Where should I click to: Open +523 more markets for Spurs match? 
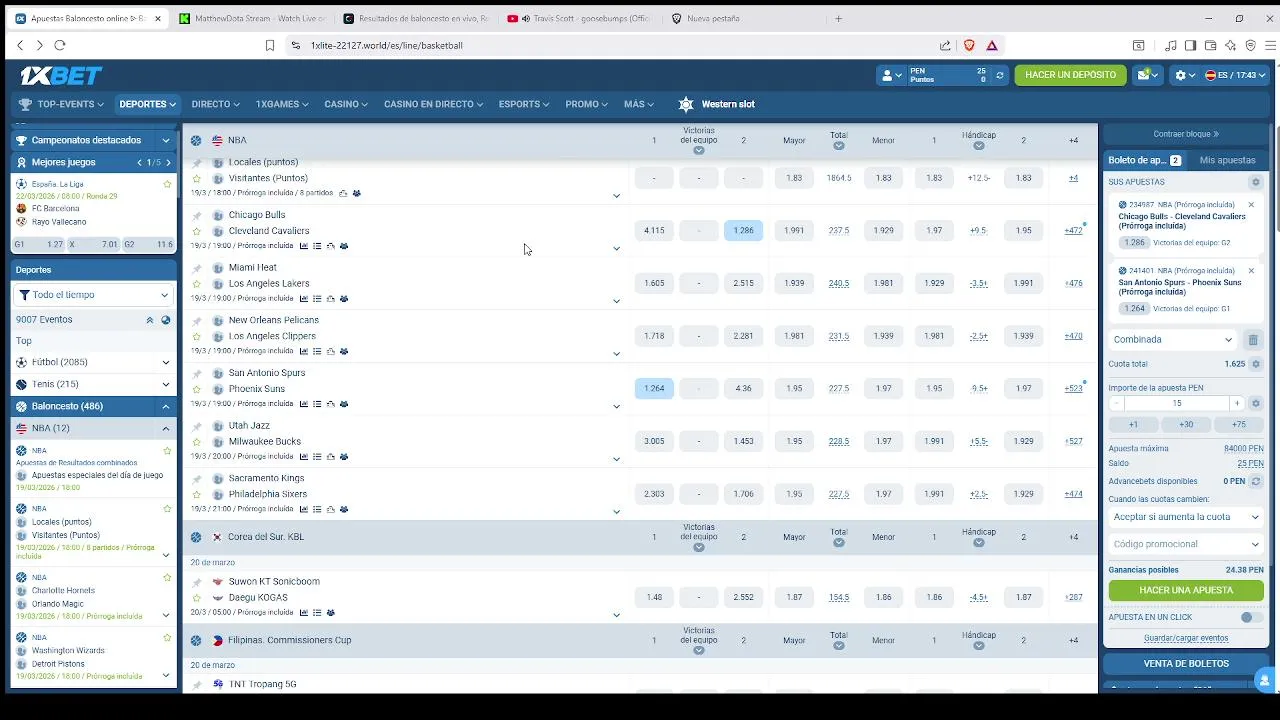pyautogui.click(x=1073, y=389)
